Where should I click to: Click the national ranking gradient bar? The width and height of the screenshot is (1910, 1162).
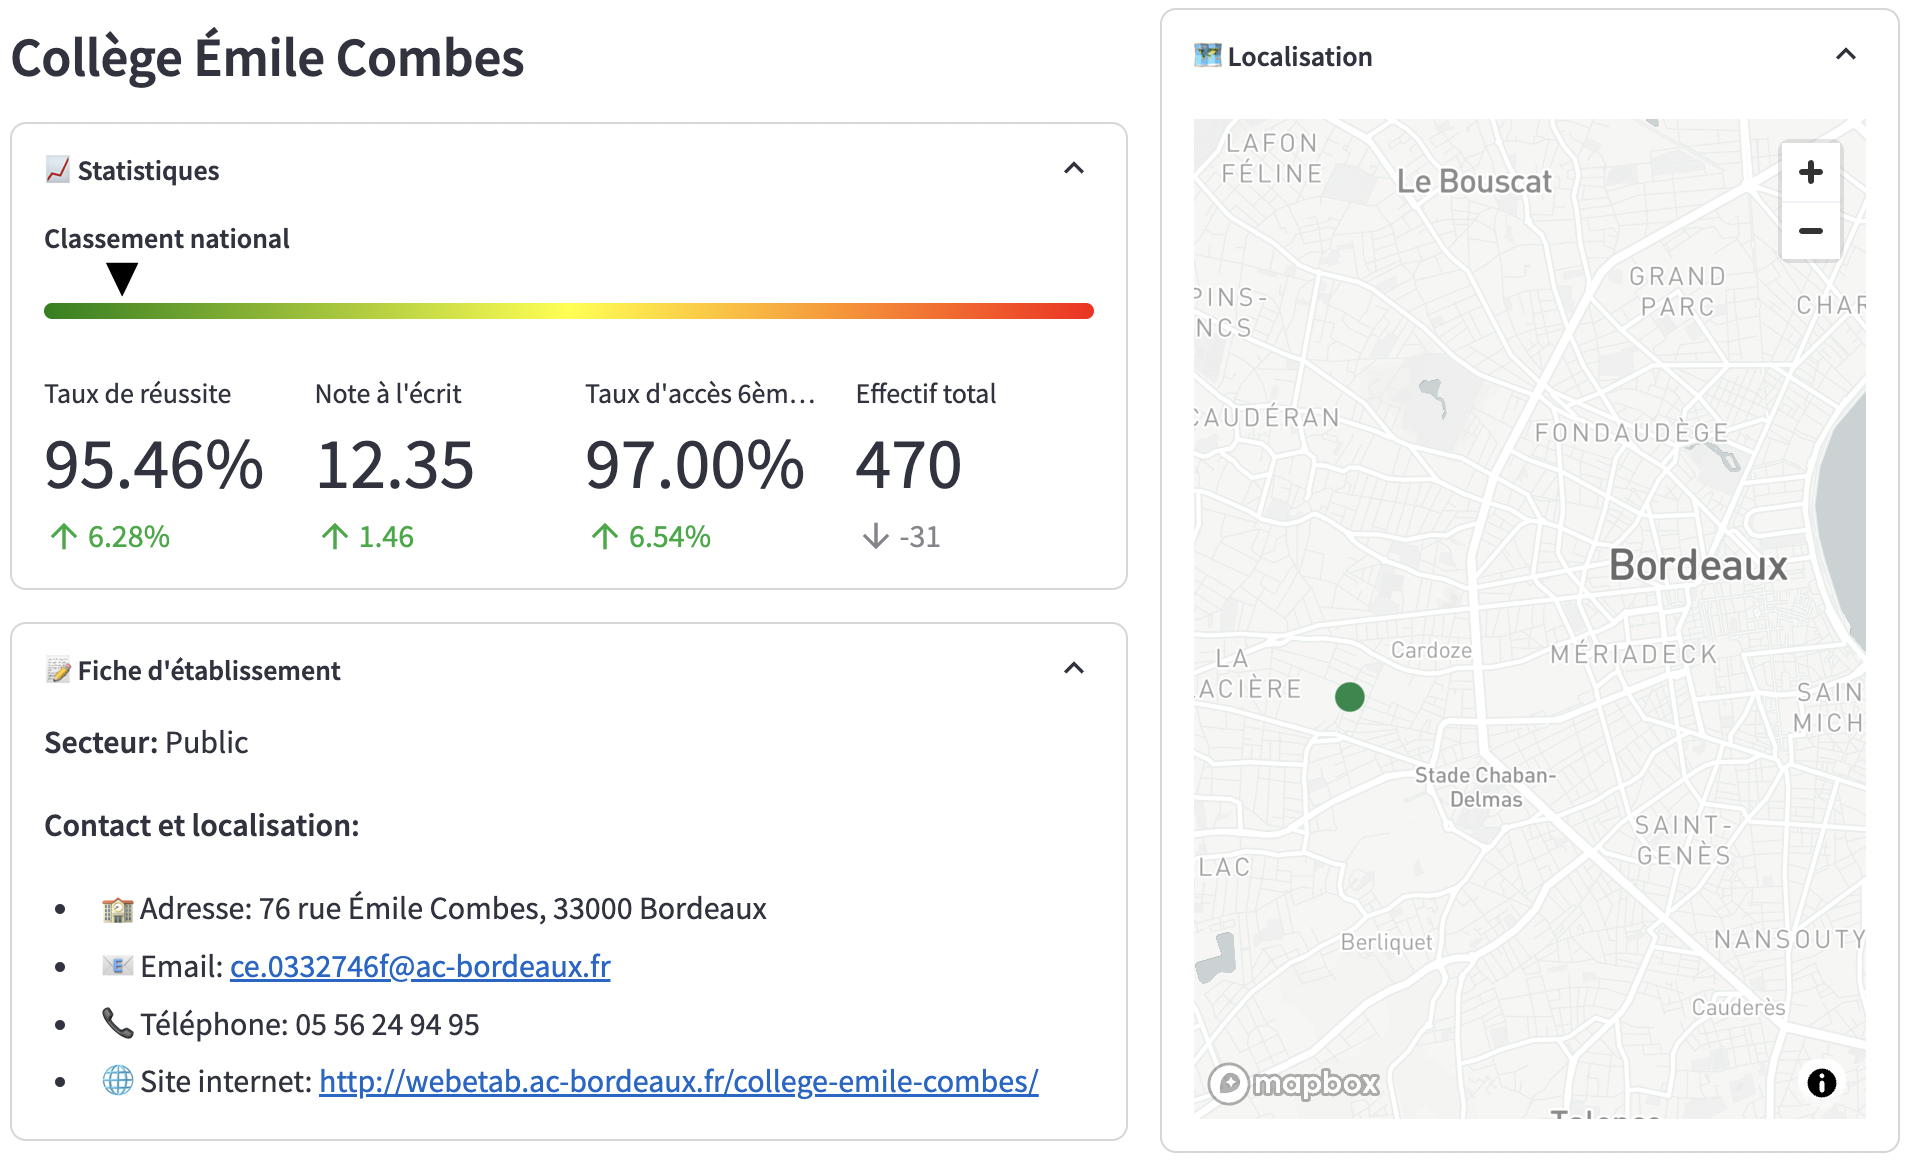[x=569, y=311]
